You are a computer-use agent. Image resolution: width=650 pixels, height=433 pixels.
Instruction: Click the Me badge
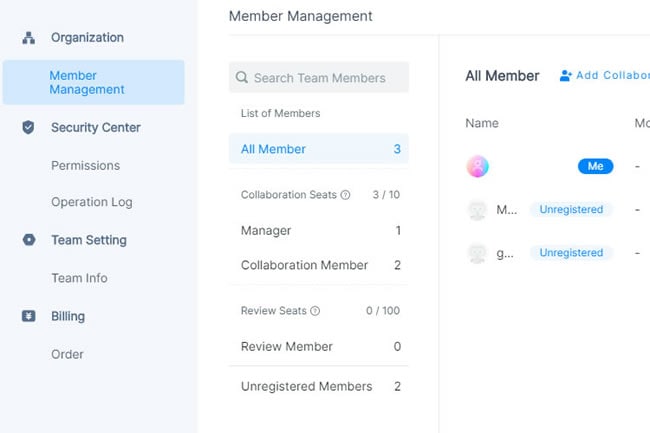595,166
